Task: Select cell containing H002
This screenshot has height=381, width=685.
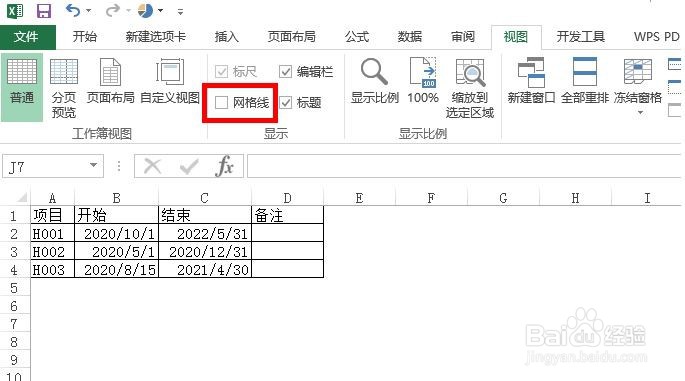Action: pos(52,252)
